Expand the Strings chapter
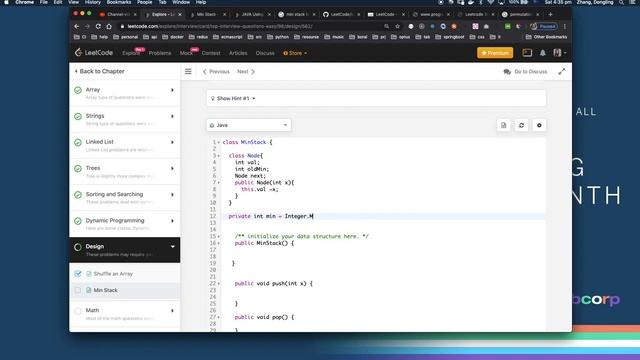Screen dimensions: 640x360 172,116
